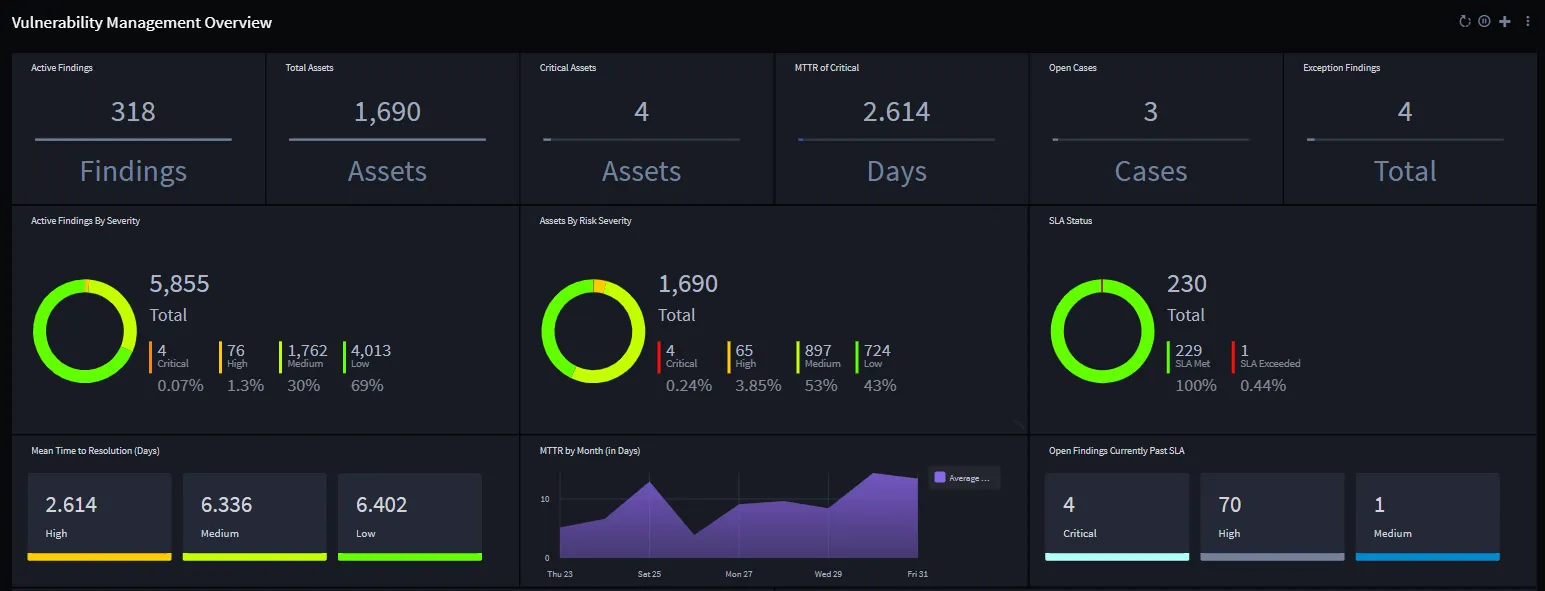Add a new widget with the plus icon
Viewport: 1545px width, 591px height.
pyautogui.click(x=1505, y=21)
